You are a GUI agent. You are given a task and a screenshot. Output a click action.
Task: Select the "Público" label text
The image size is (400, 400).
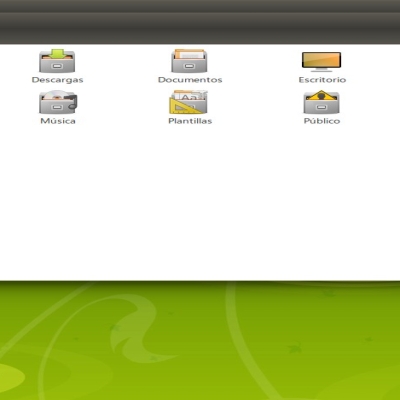[x=322, y=121]
